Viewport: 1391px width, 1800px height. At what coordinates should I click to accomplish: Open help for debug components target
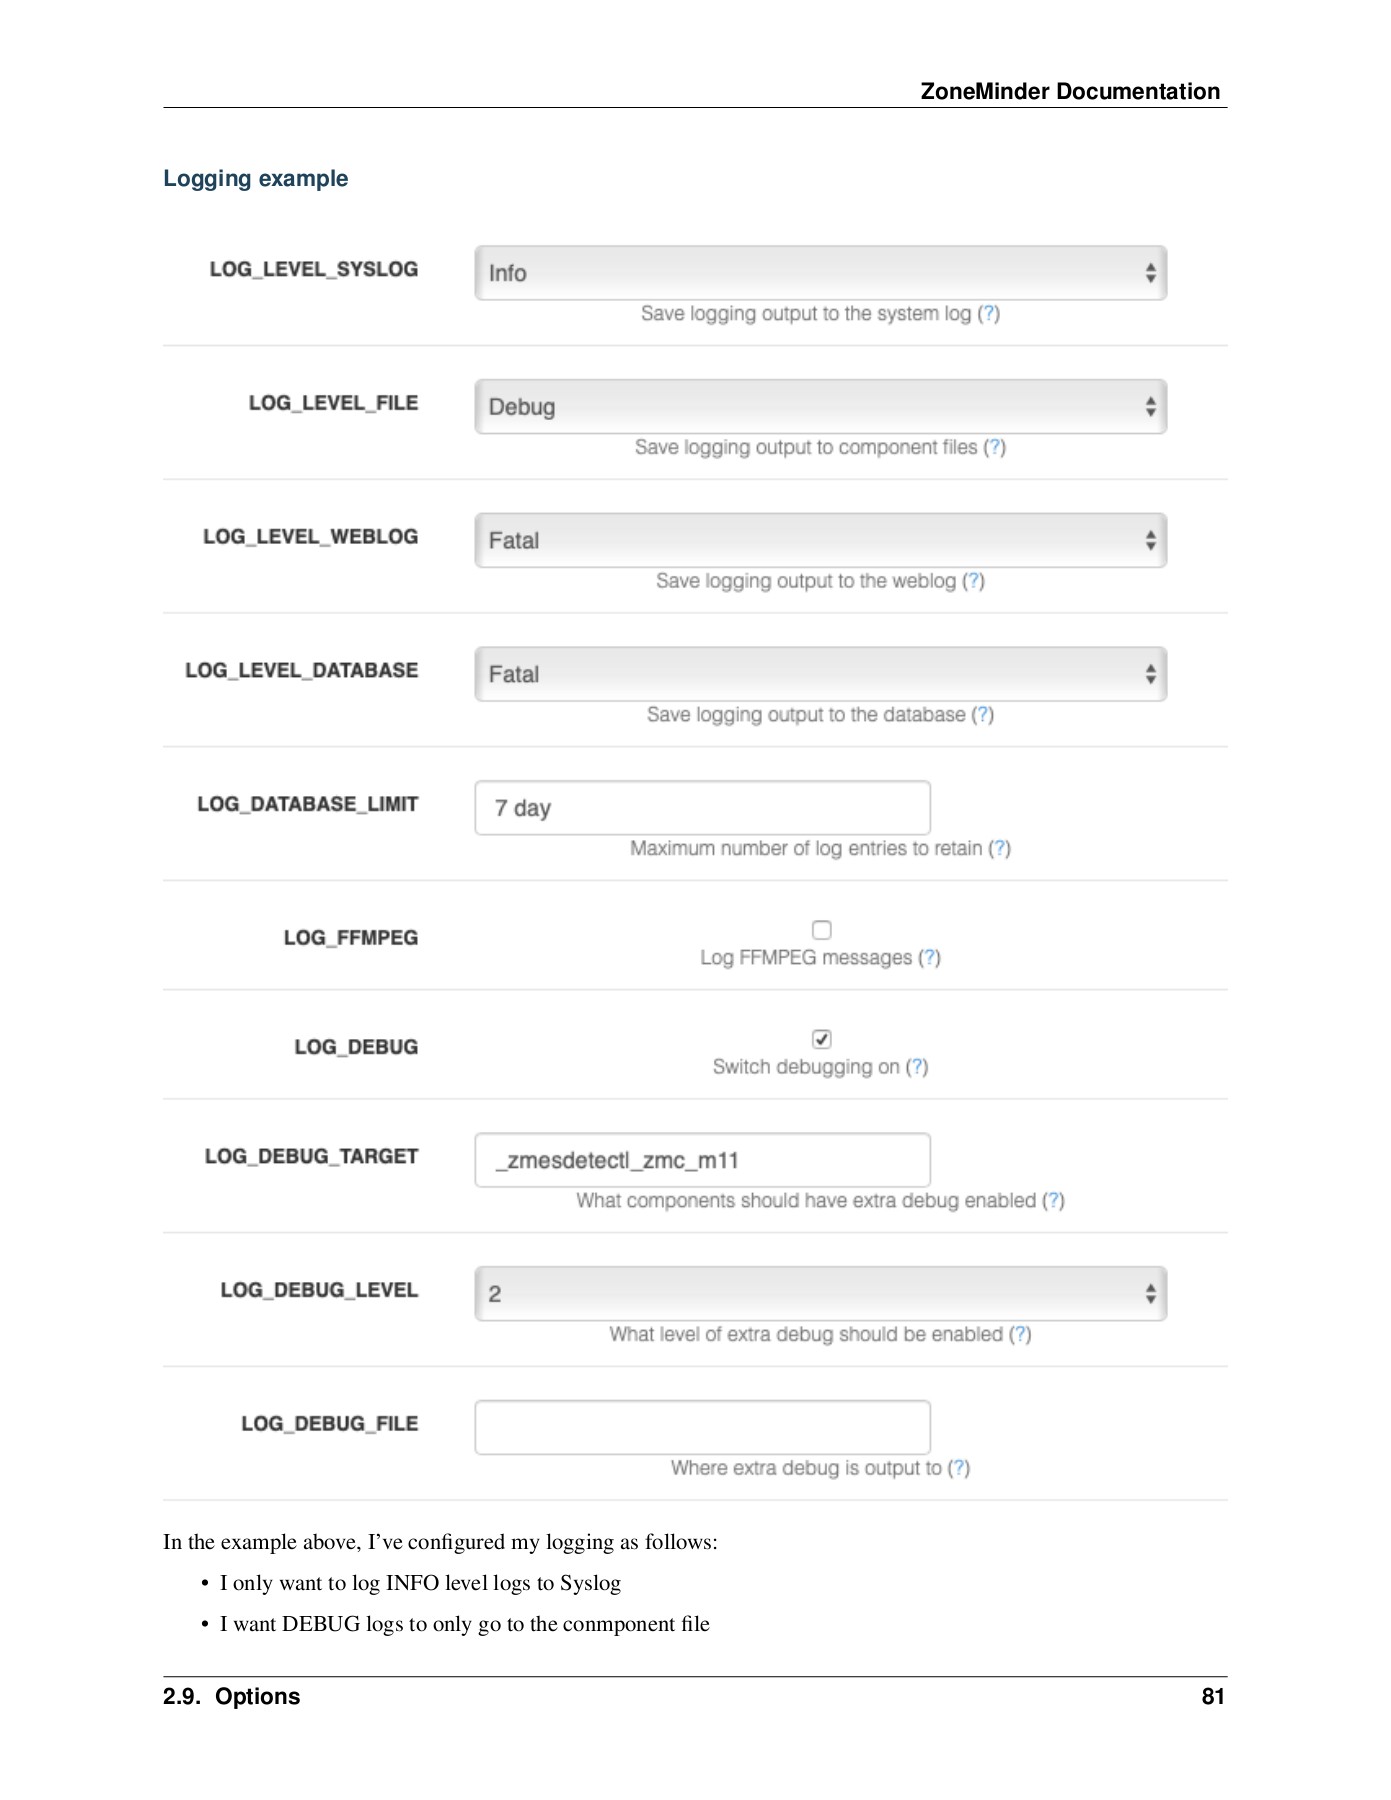[x=1053, y=1201]
